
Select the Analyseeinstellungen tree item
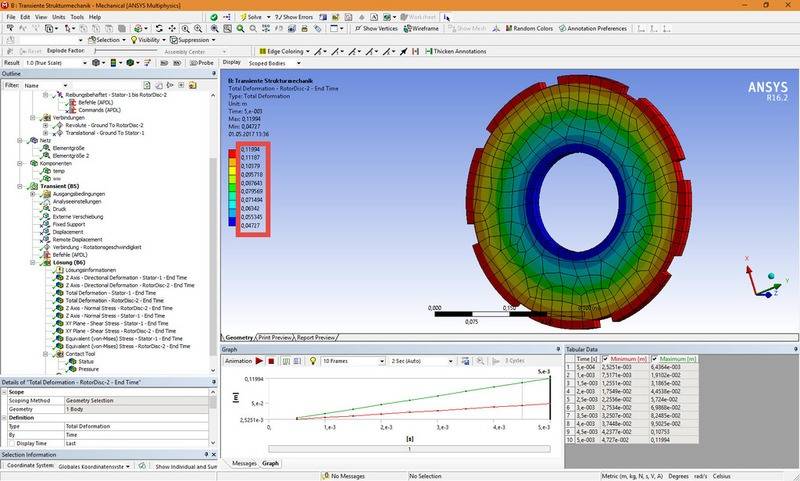tap(77, 201)
